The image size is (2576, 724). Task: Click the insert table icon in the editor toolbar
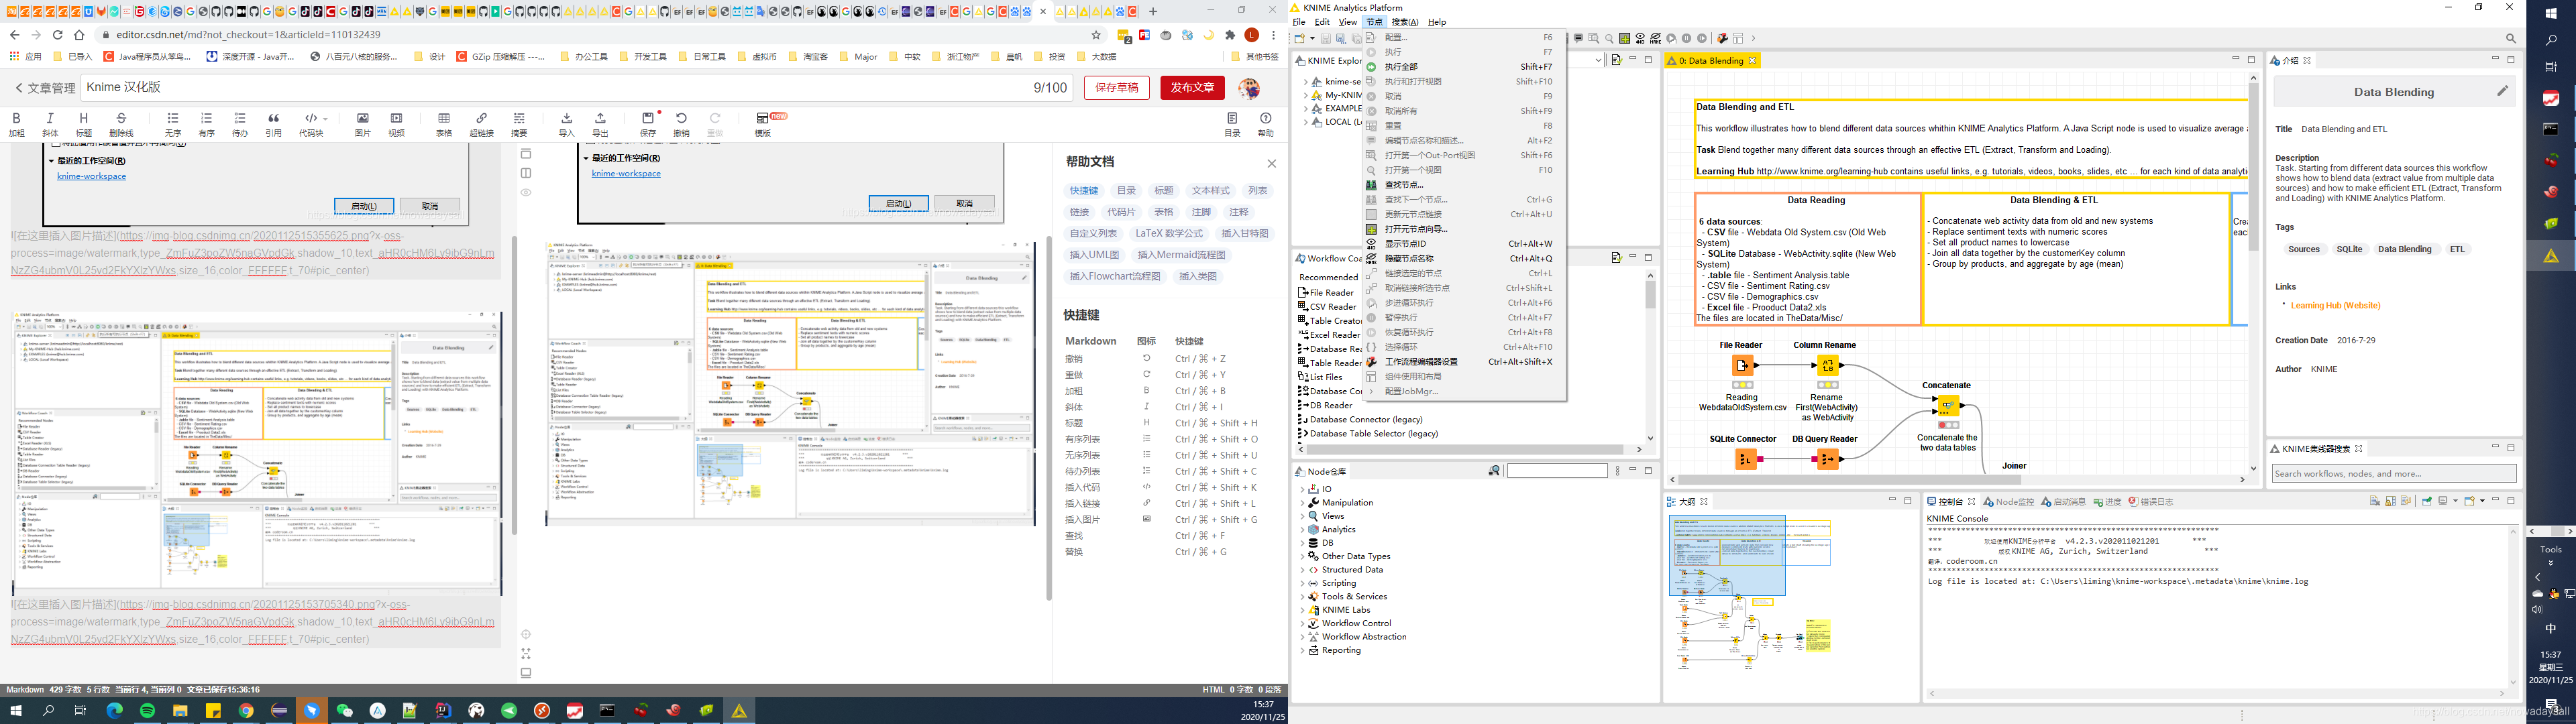click(444, 118)
